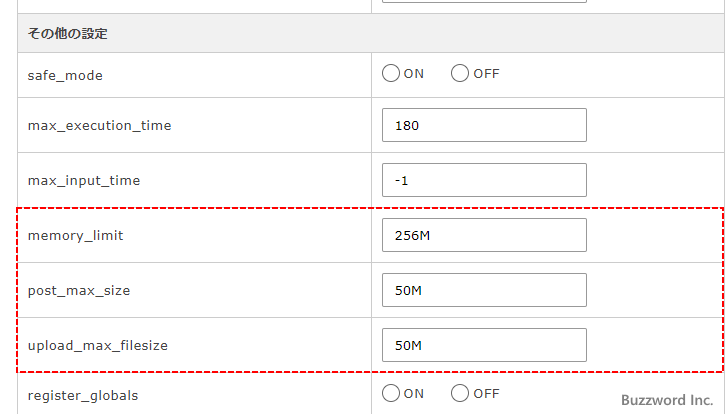The width and height of the screenshot is (728, 414).
Task: Click the memory_limit label
Action: point(75,236)
